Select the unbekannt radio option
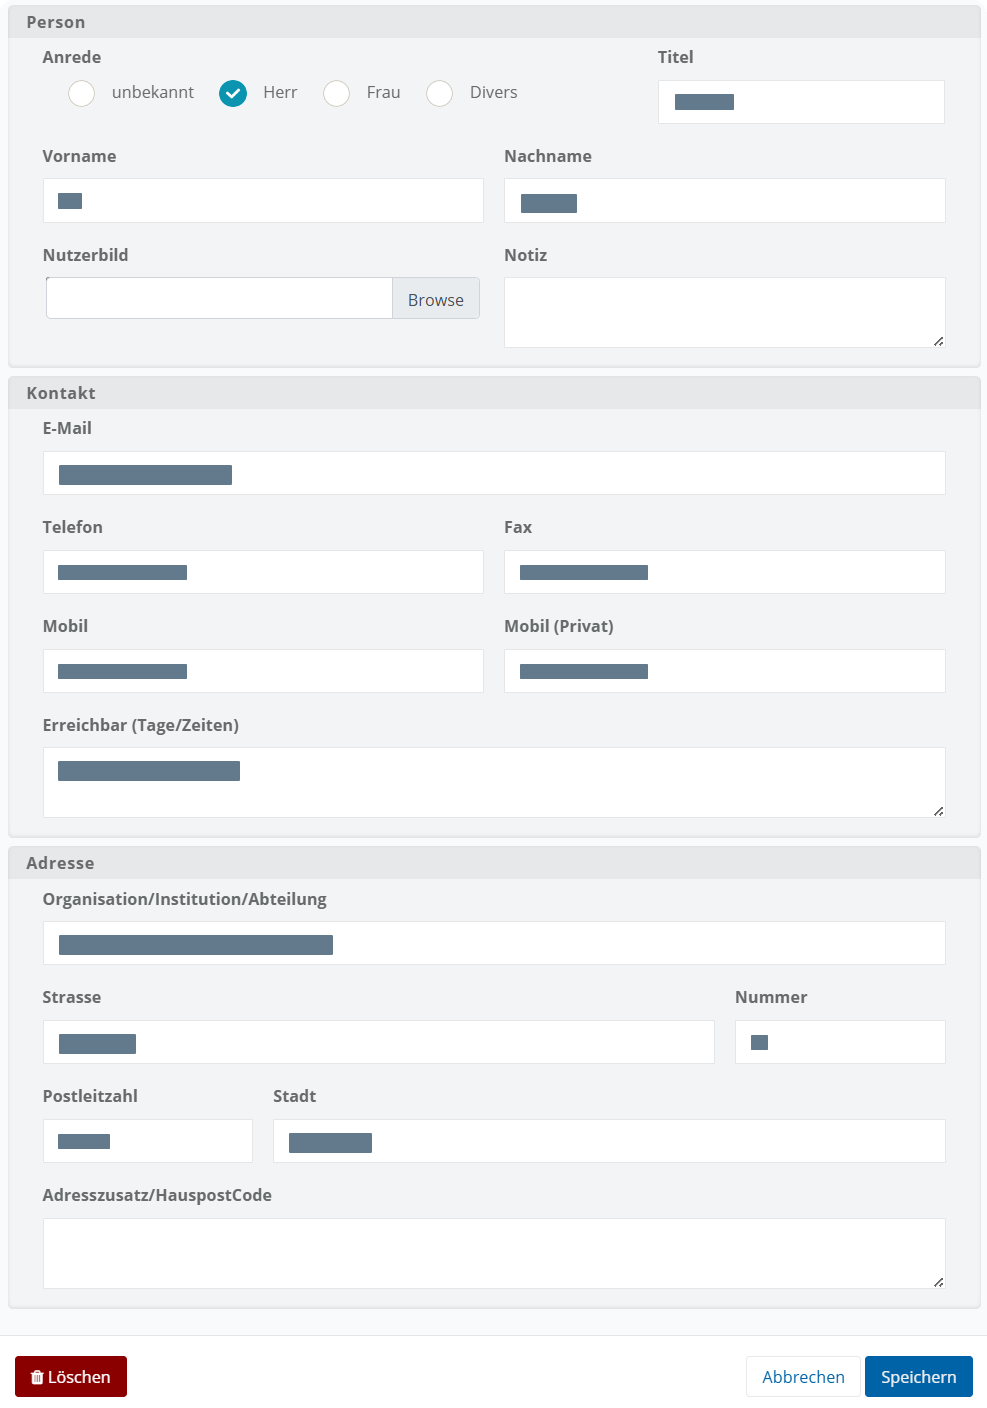This screenshot has height=1408, width=987. (x=82, y=93)
